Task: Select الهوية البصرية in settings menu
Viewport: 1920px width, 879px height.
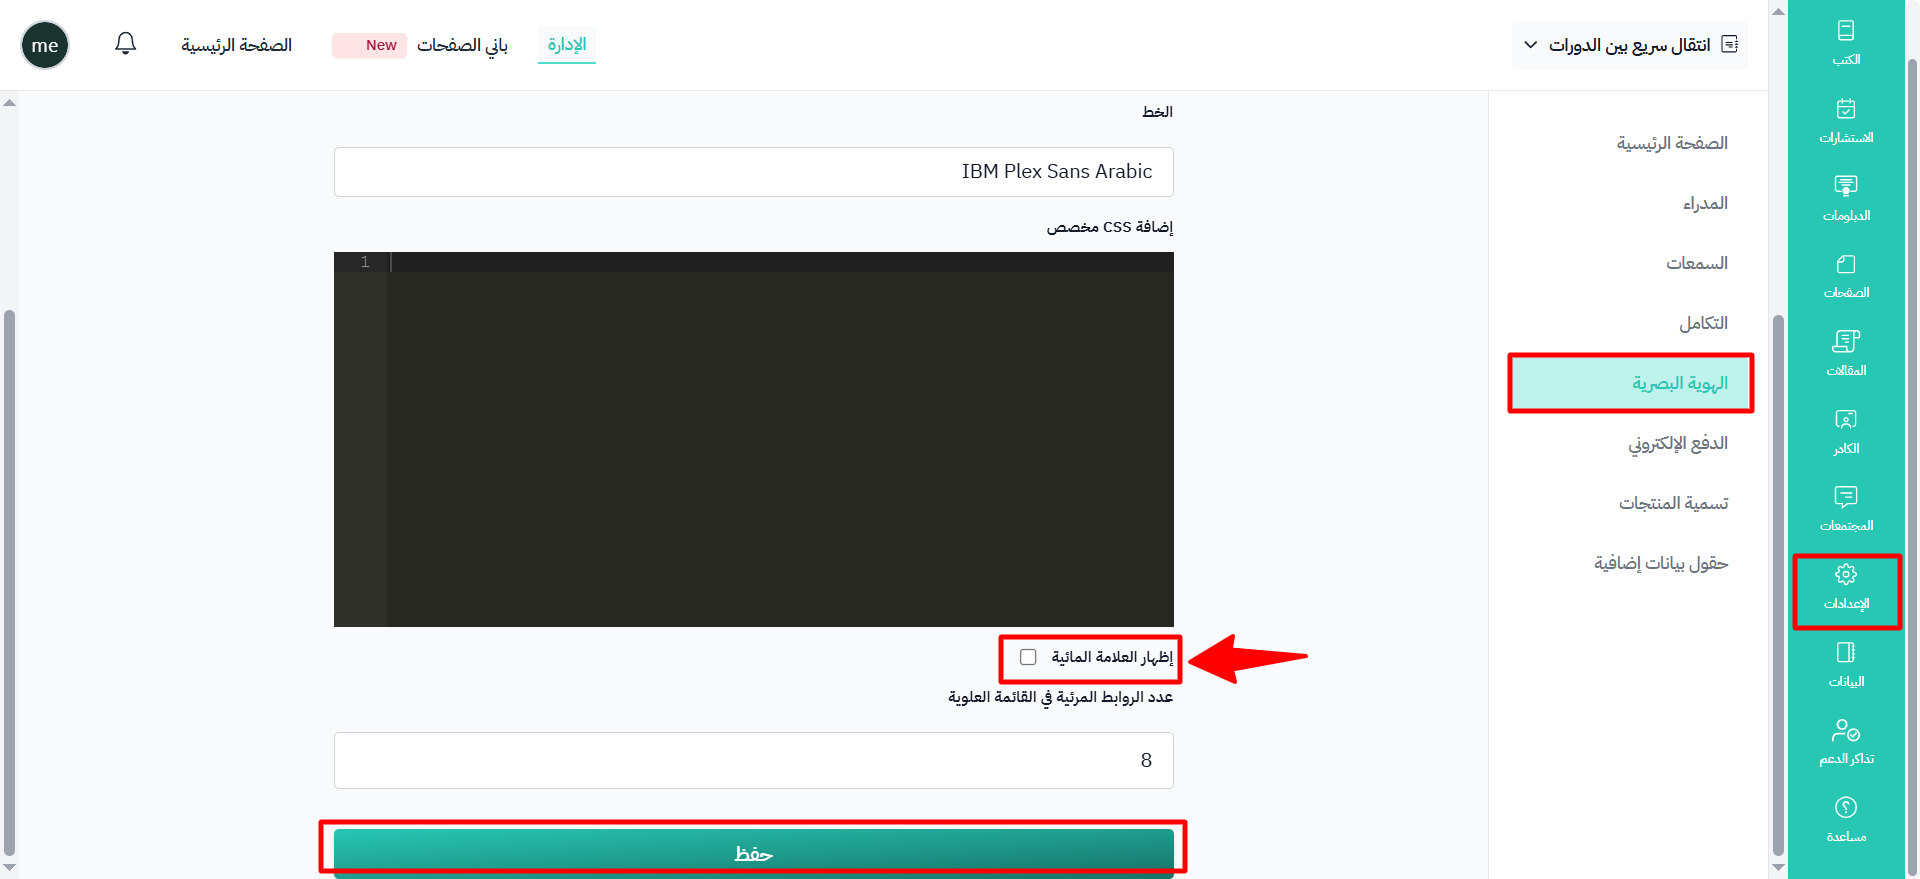Action: click(1679, 383)
